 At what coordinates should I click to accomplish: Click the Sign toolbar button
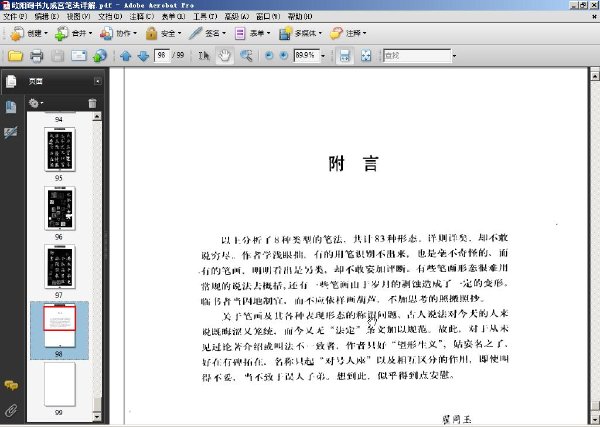click(x=207, y=34)
